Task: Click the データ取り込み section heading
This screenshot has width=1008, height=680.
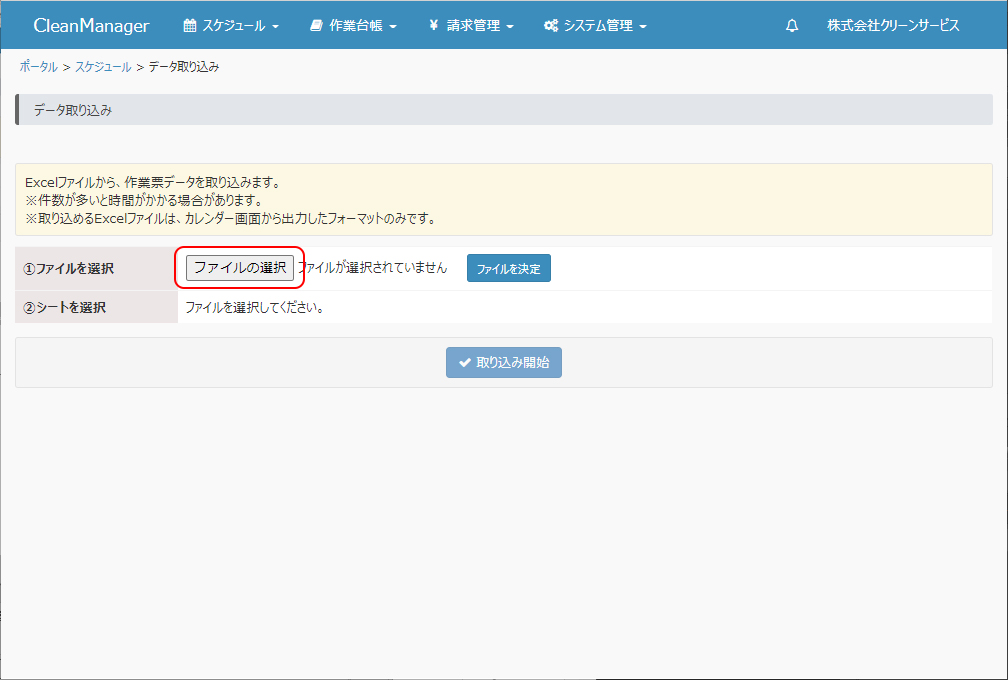Action: tap(73, 110)
